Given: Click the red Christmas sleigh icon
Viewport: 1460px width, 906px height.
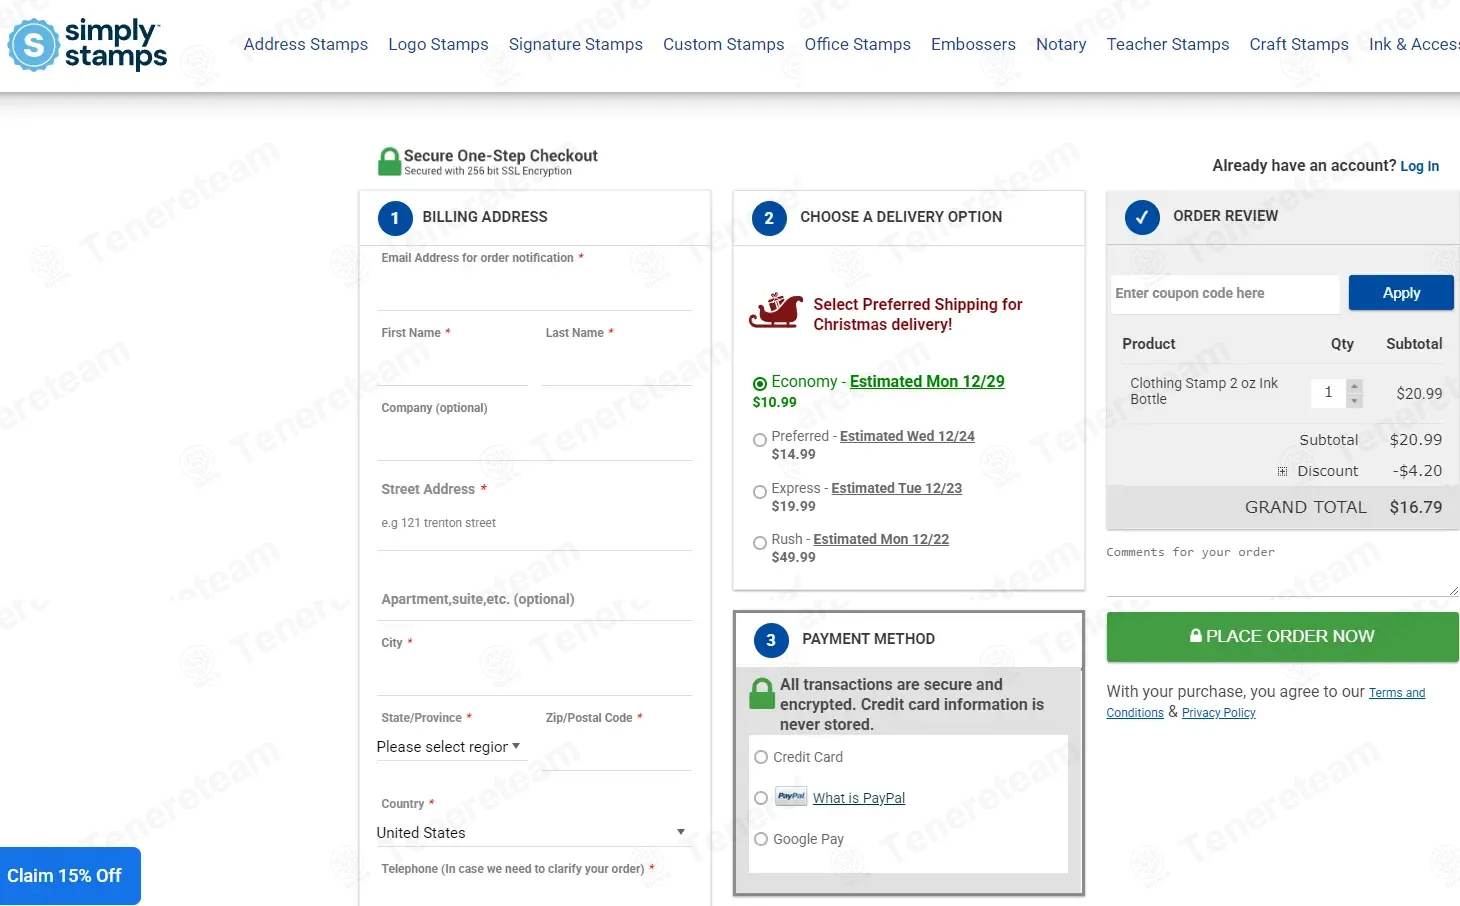Looking at the screenshot, I should coord(776,312).
